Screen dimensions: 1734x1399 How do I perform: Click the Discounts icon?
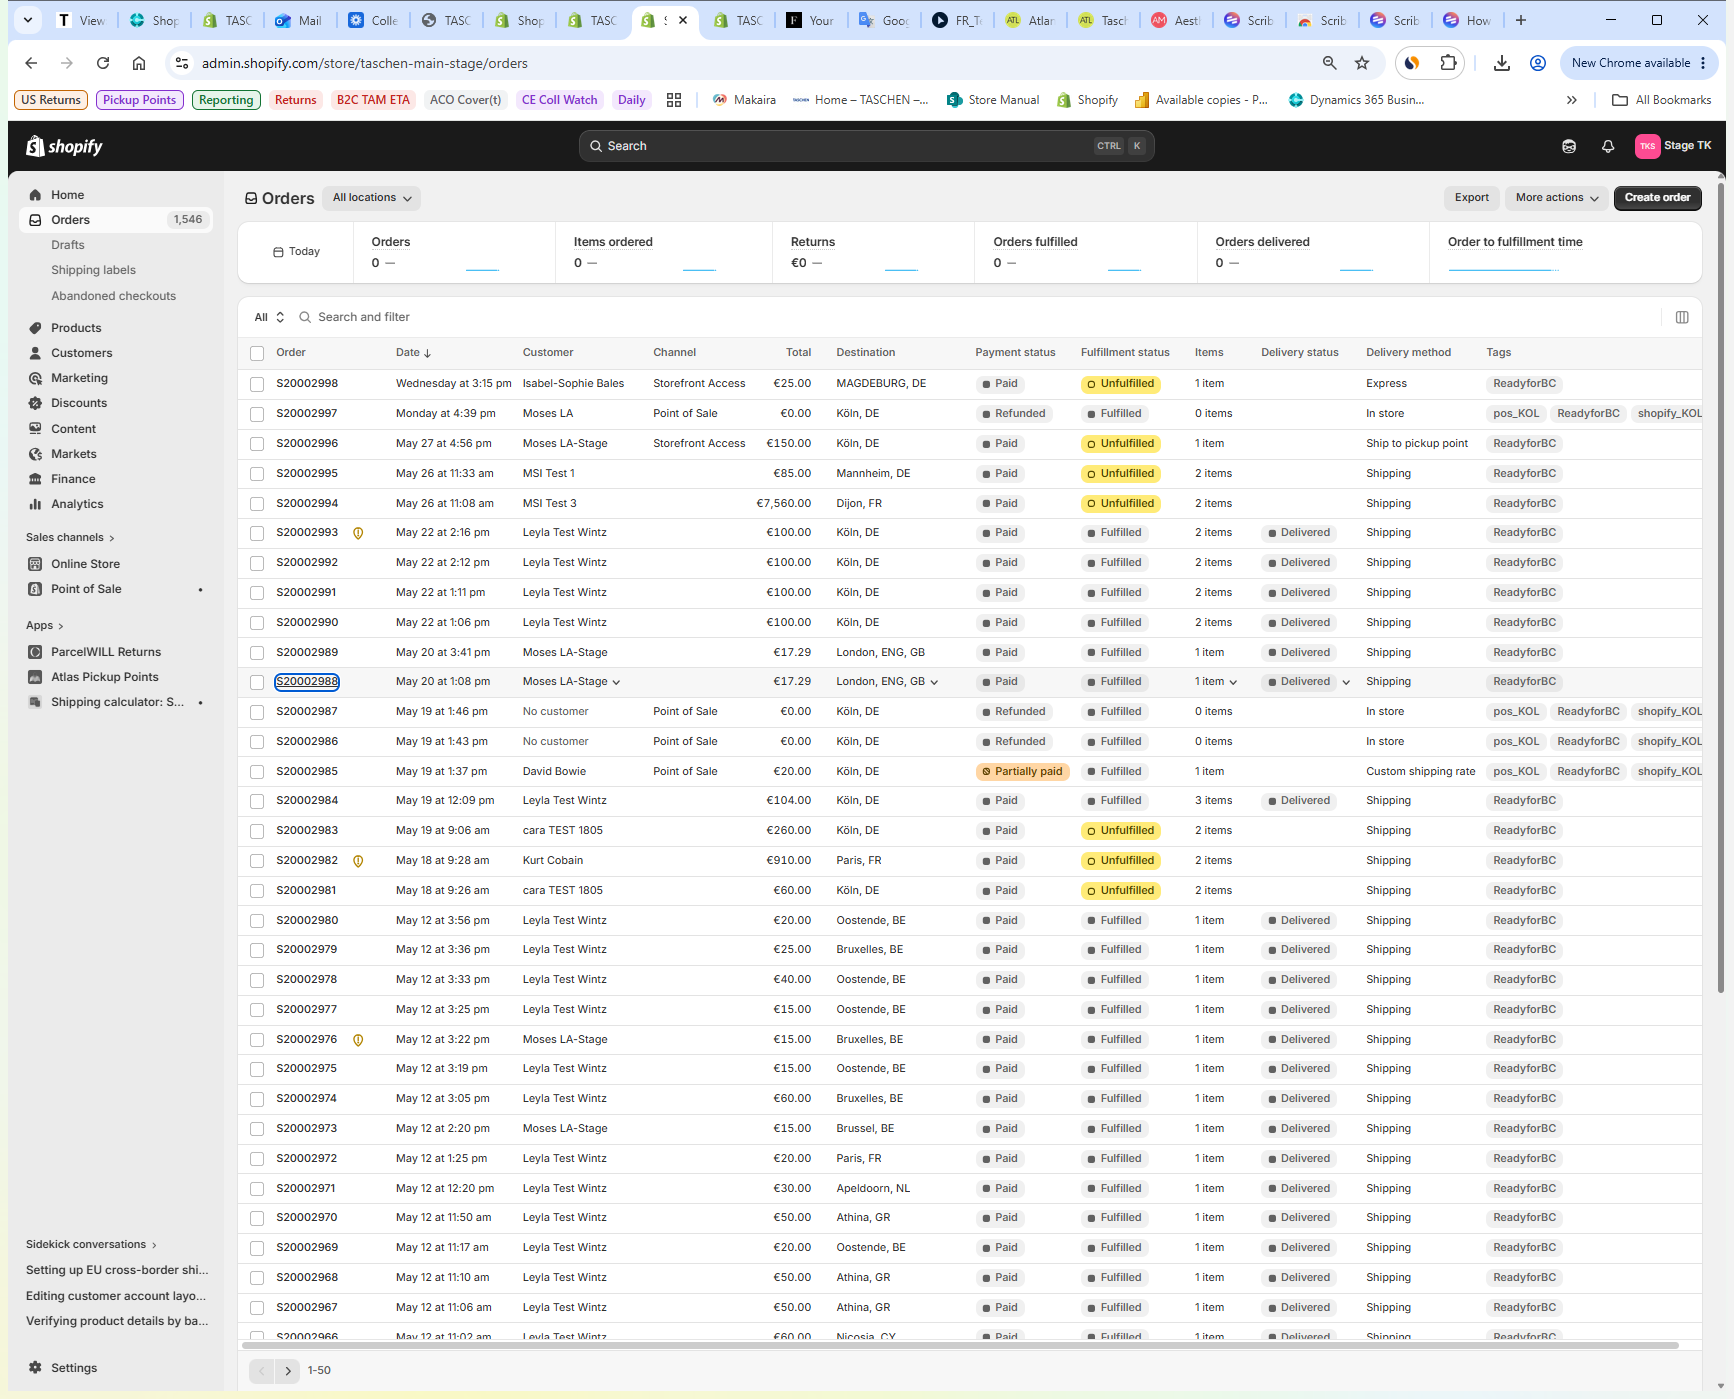(36, 403)
